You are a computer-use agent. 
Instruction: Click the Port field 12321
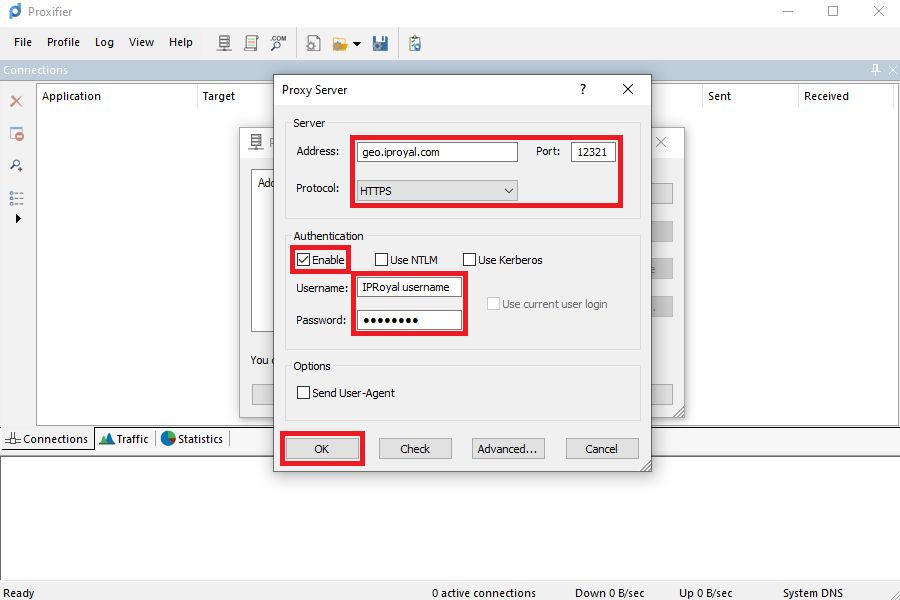click(593, 152)
